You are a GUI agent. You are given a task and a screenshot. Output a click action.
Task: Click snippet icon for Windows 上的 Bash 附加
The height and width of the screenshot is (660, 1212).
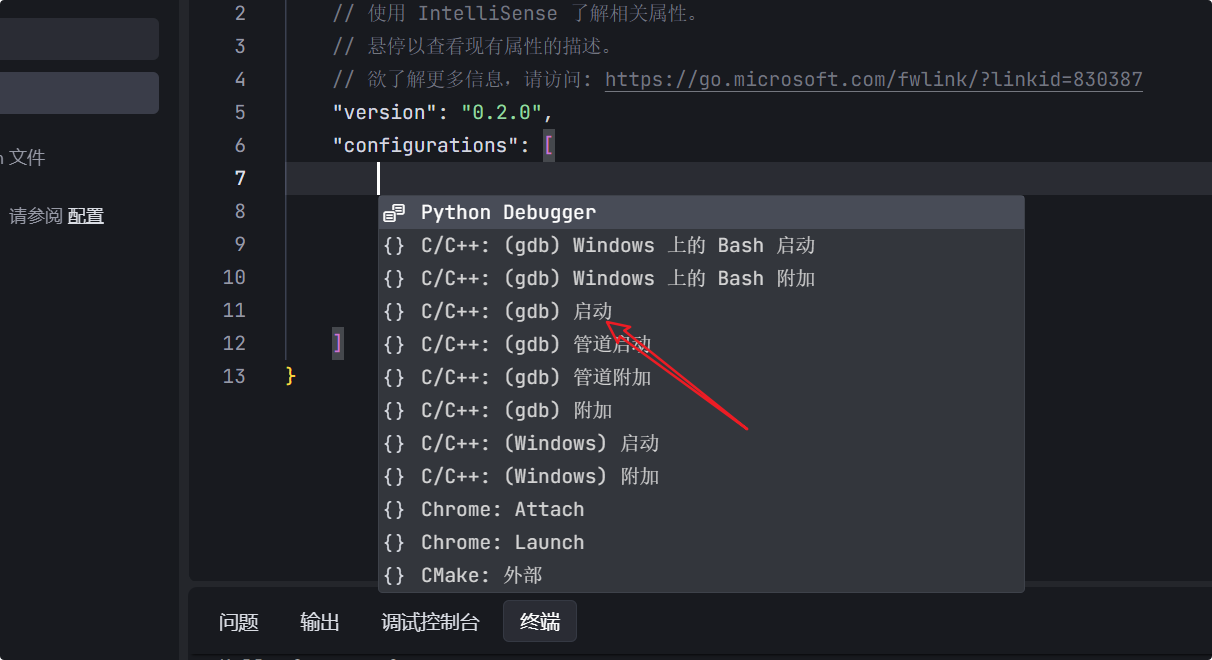pos(394,278)
